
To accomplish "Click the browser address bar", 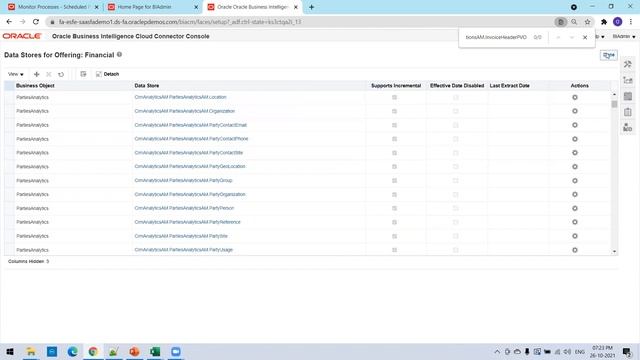I will click(302, 22).
